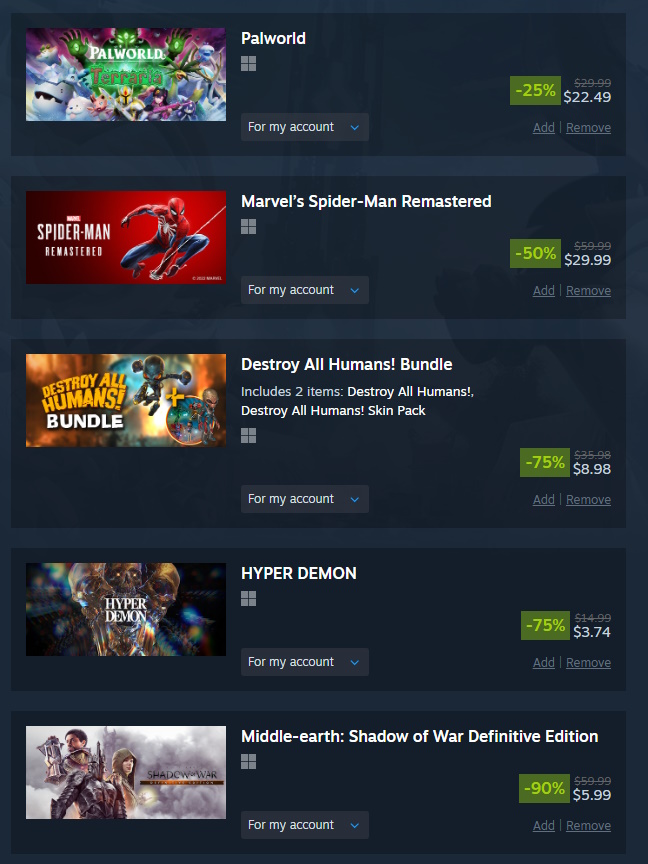Image resolution: width=648 pixels, height=864 pixels.
Task: Click Windows icon under Middle-earth: Shadow of War
Action: (249, 762)
